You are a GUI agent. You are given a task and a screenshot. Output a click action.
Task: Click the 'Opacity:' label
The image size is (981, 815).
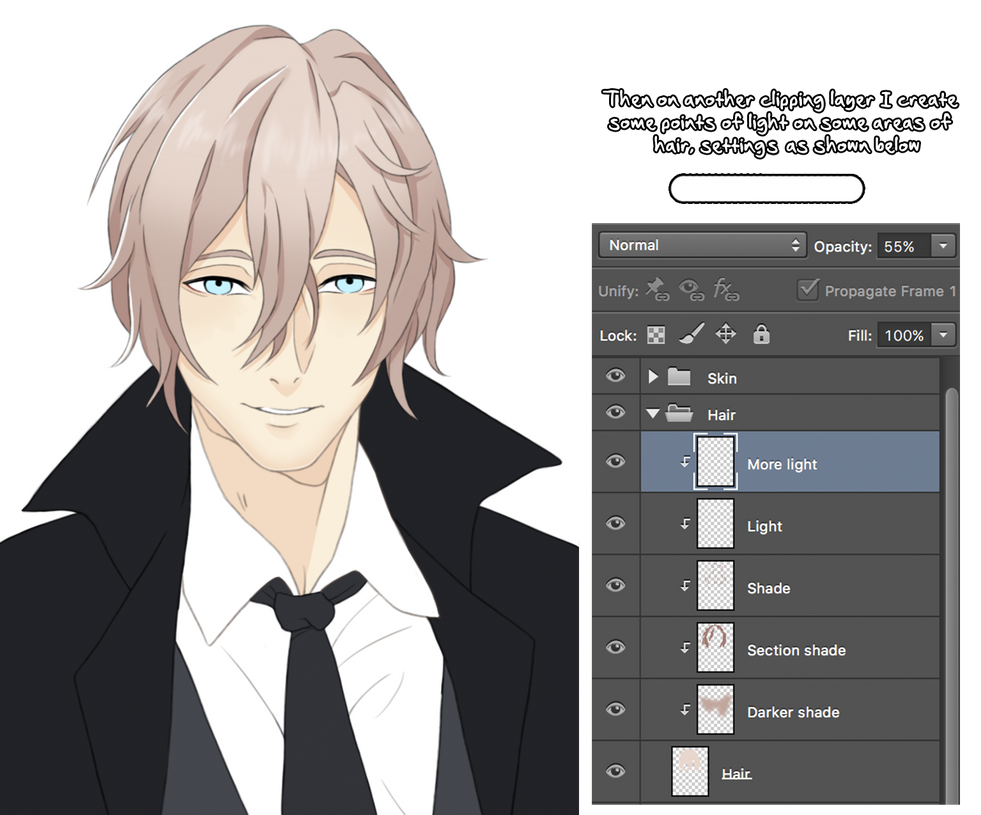[843, 246]
